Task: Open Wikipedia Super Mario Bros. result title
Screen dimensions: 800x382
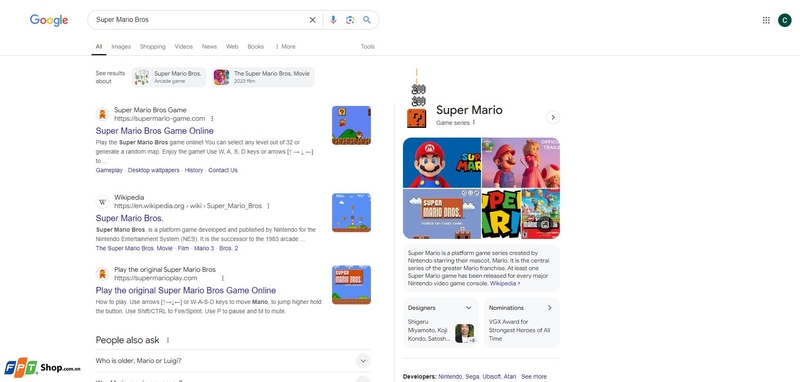Action: pyautogui.click(x=130, y=218)
